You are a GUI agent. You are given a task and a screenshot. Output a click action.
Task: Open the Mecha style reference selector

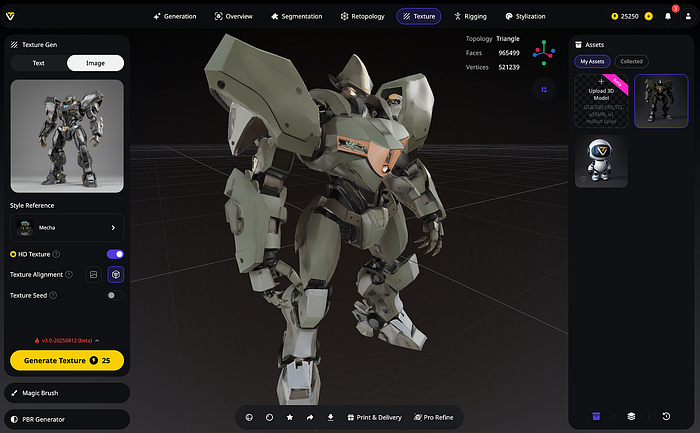coord(67,227)
